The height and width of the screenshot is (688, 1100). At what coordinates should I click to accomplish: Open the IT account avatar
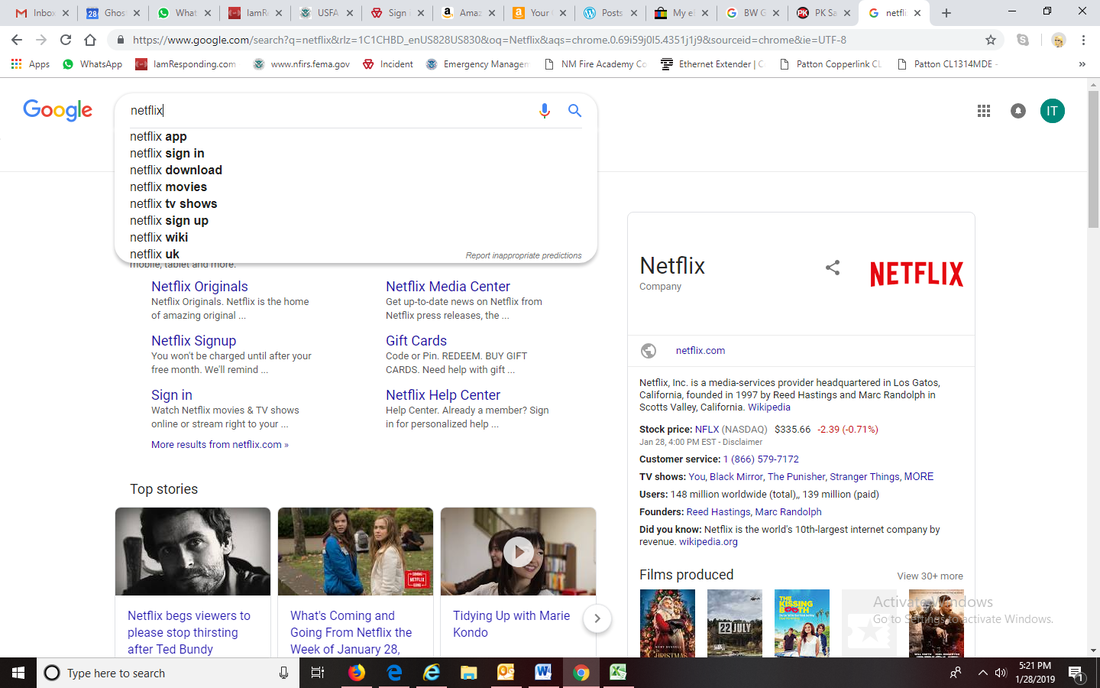point(1052,111)
